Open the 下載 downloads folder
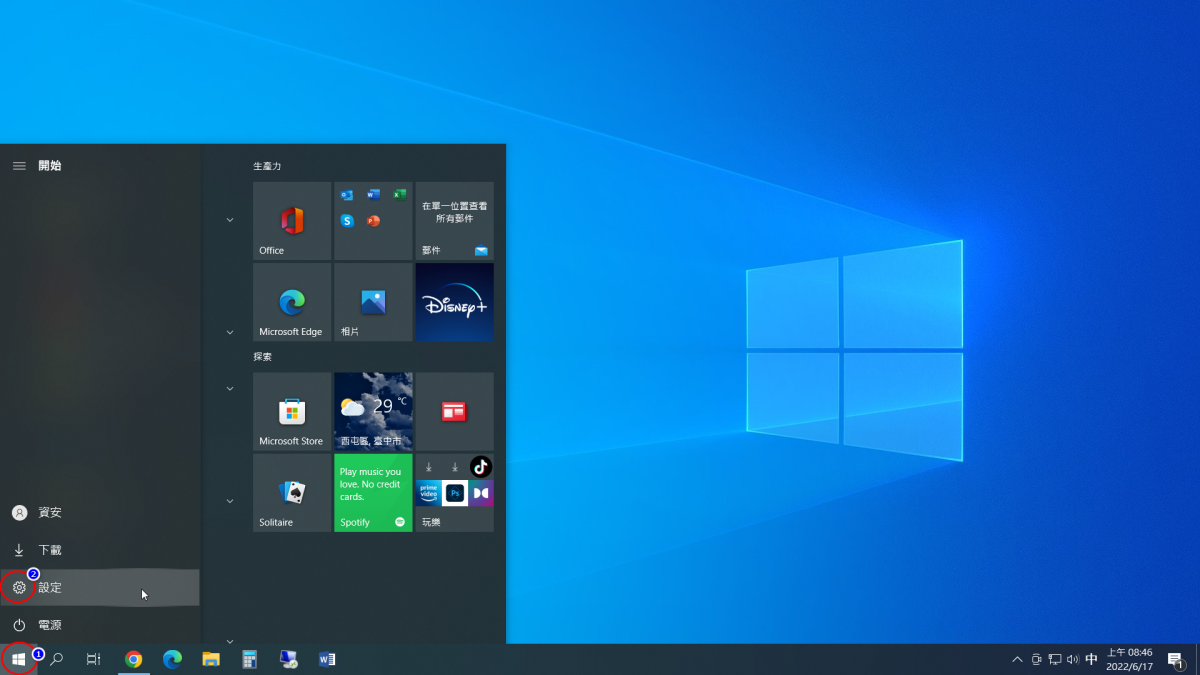Screen dimensions: 1200x675 pyautogui.click(x=100, y=550)
